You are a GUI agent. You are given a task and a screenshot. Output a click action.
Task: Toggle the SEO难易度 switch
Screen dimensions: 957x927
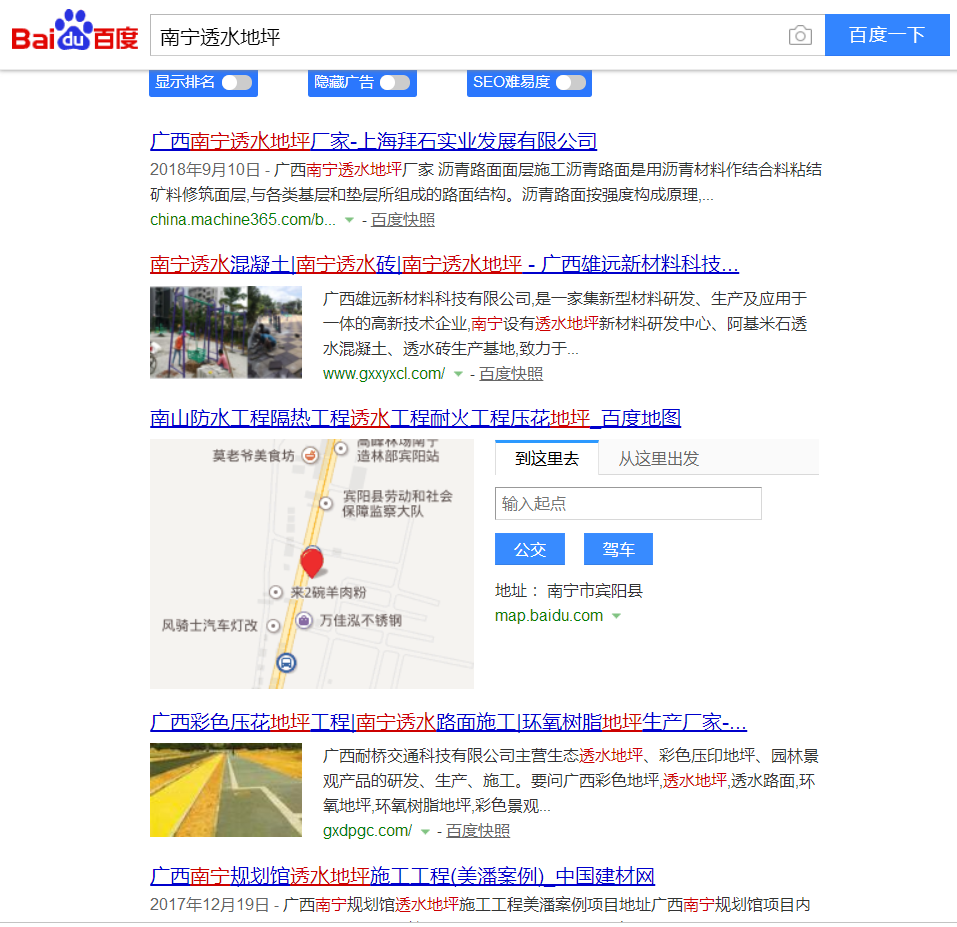(x=571, y=82)
